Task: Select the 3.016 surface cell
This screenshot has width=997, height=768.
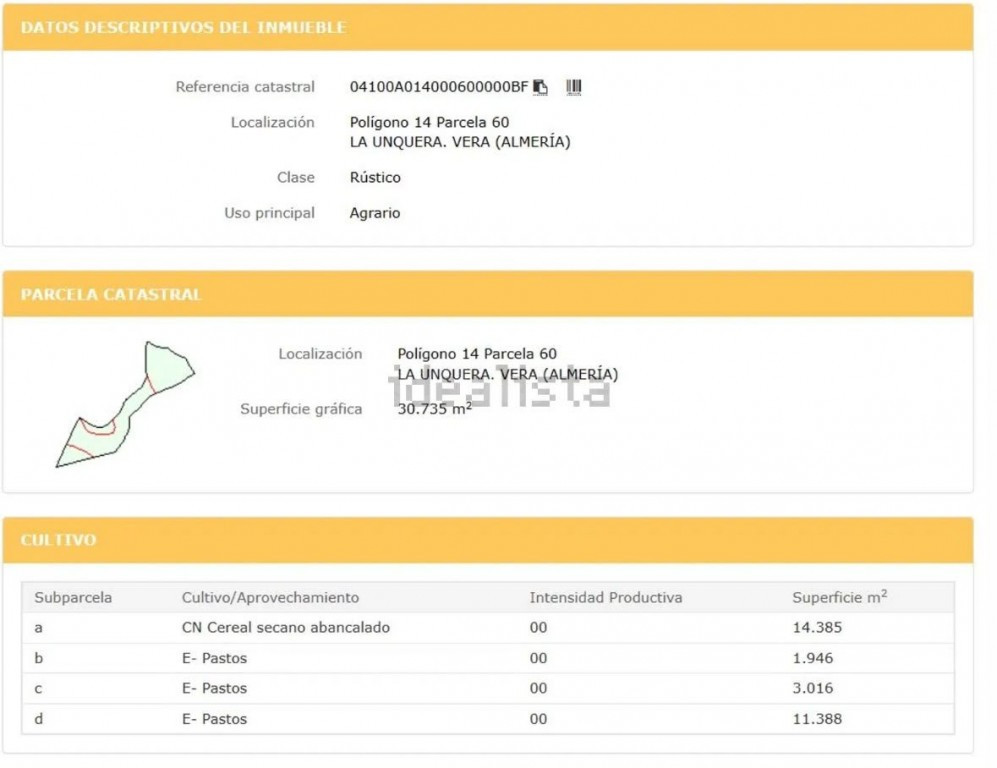Action: point(813,688)
